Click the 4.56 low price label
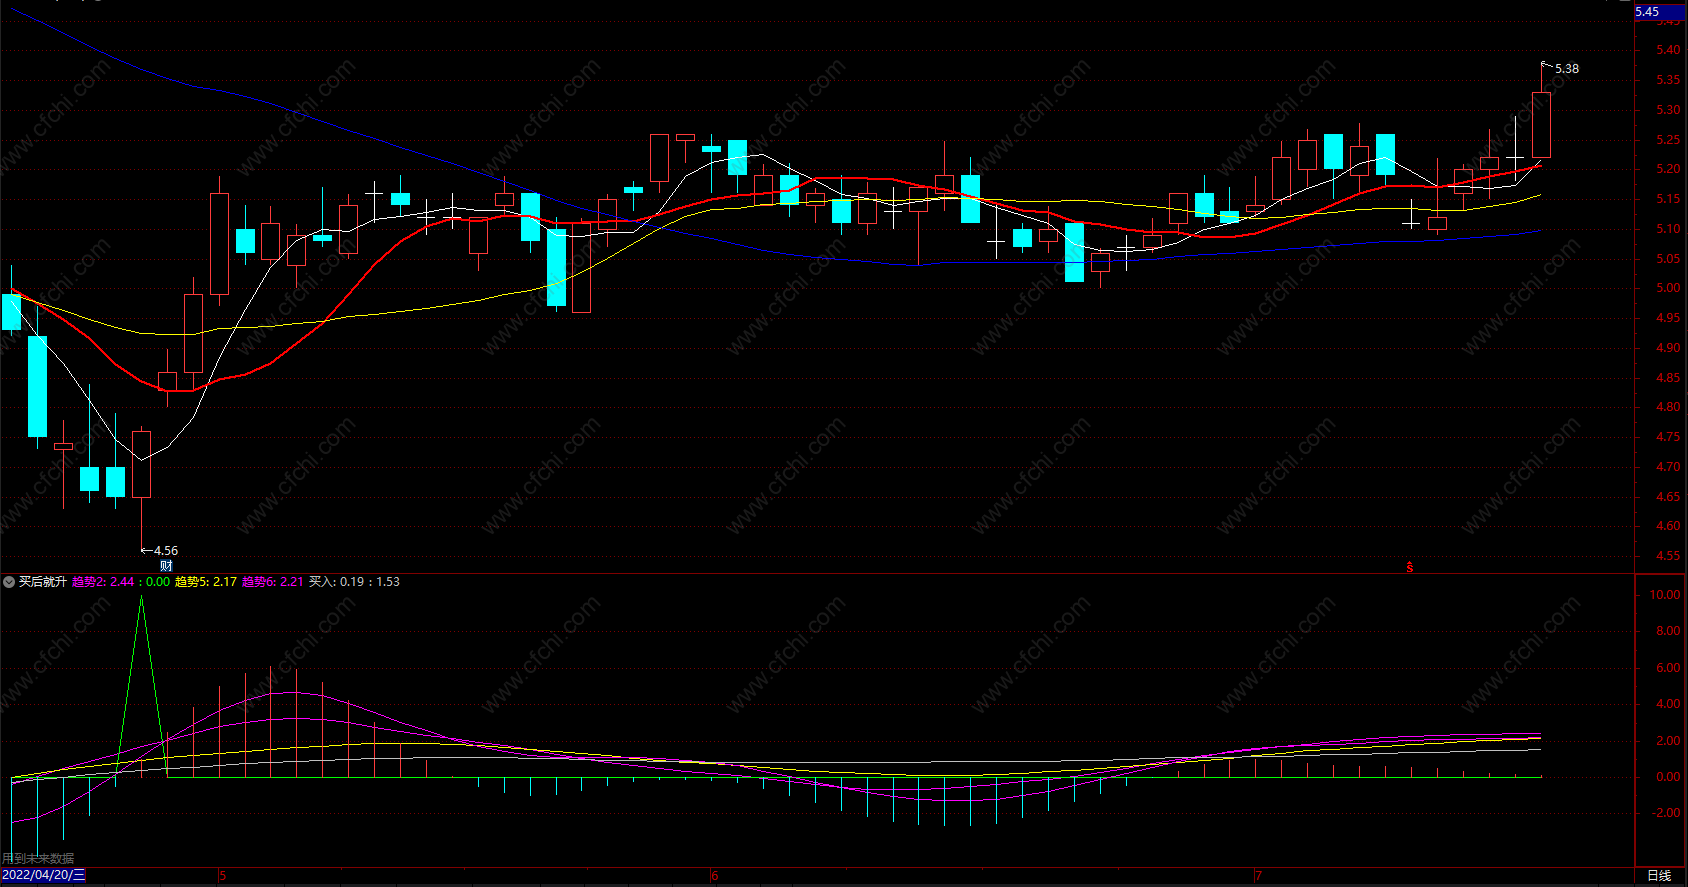1688x887 pixels. click(x=166, y=551)
